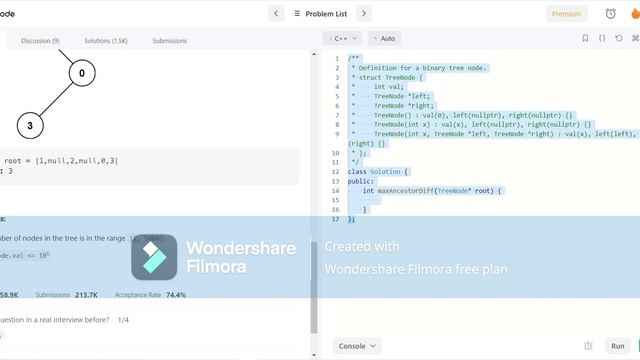This screenshot has height=360, width=640.
Task: Click the Premium button
Action: coord(567,14)
